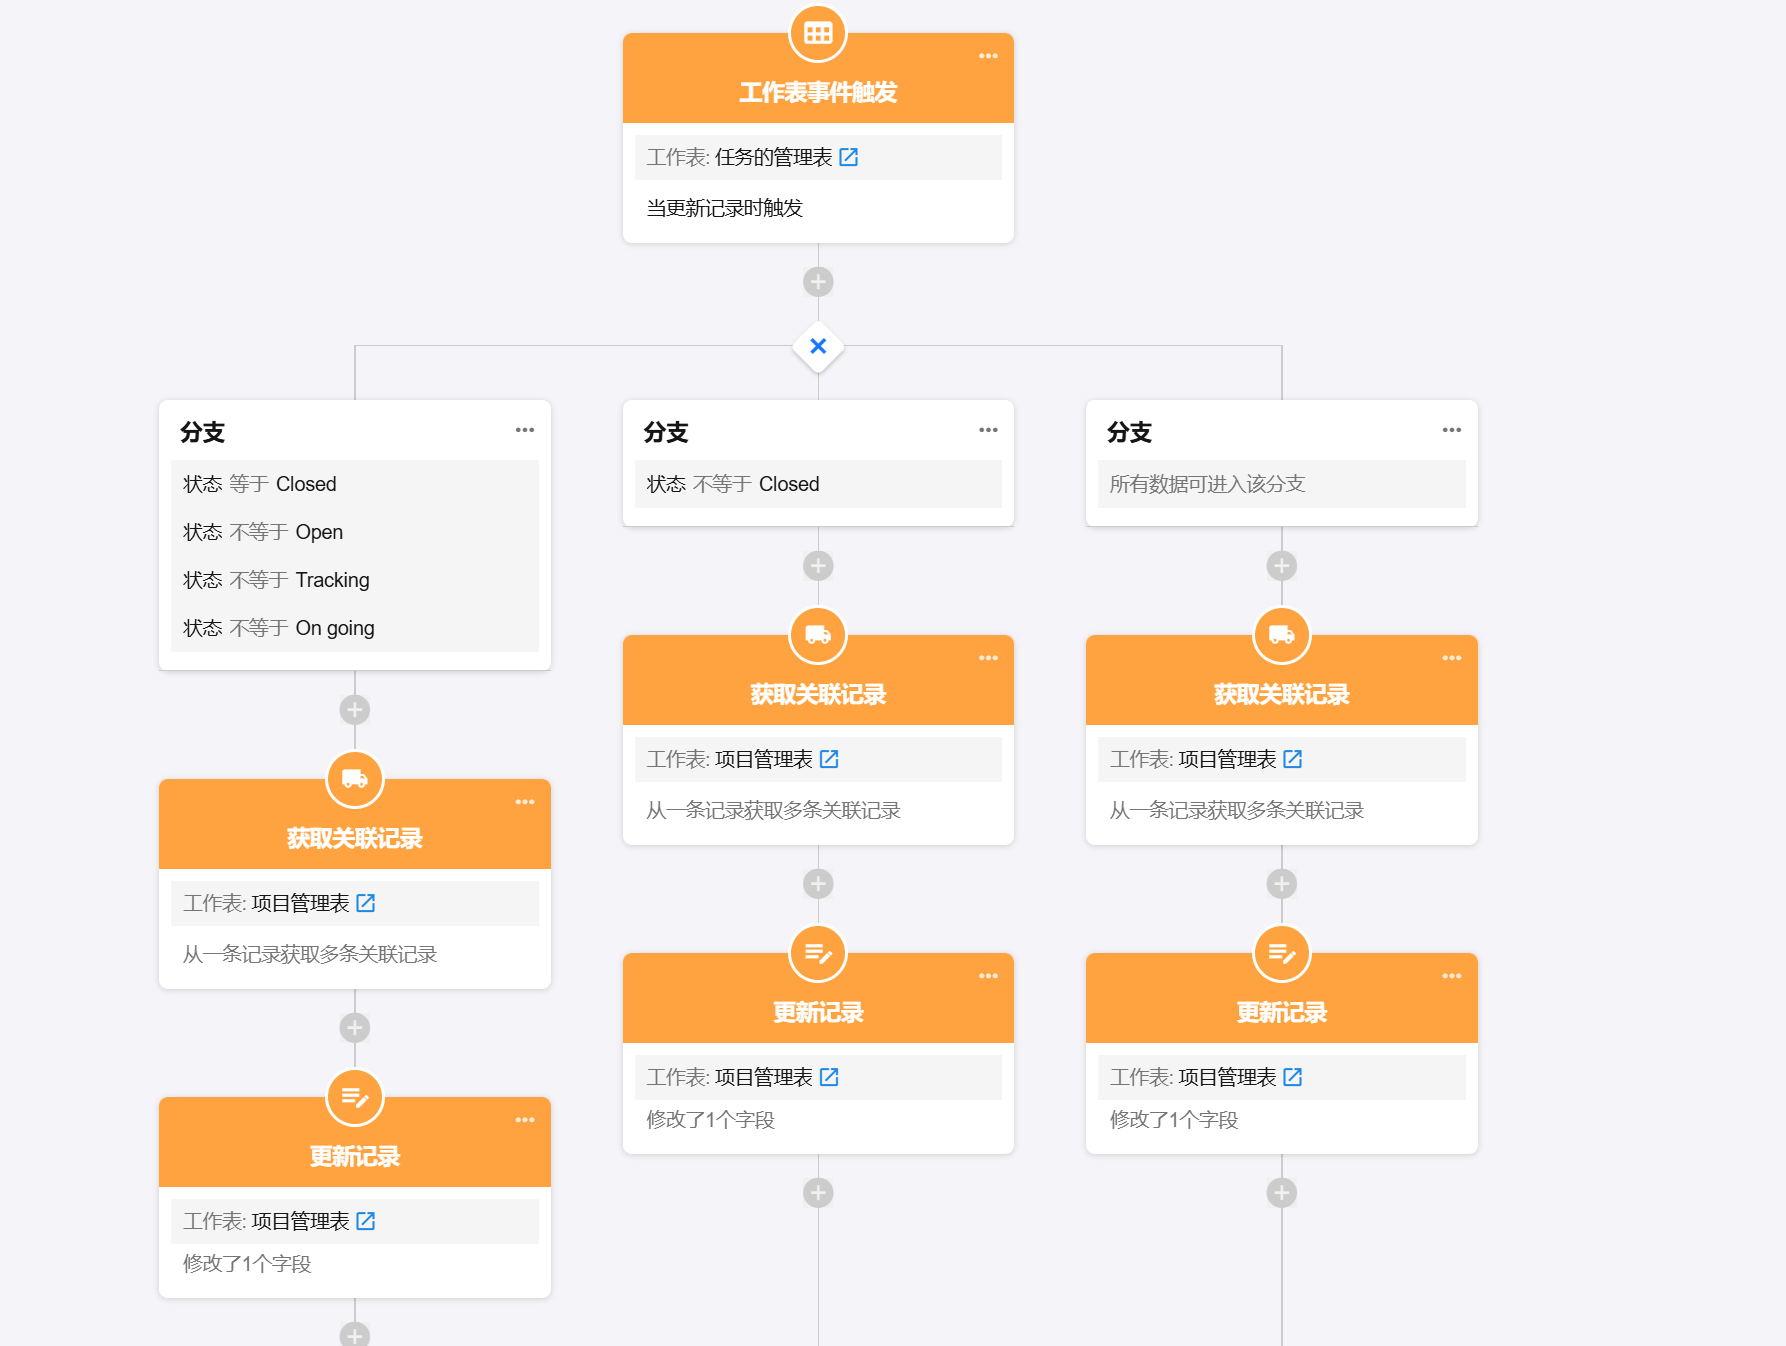
Task: Click the blue X branch gateway diamond
Action: [x=818, y=346]
